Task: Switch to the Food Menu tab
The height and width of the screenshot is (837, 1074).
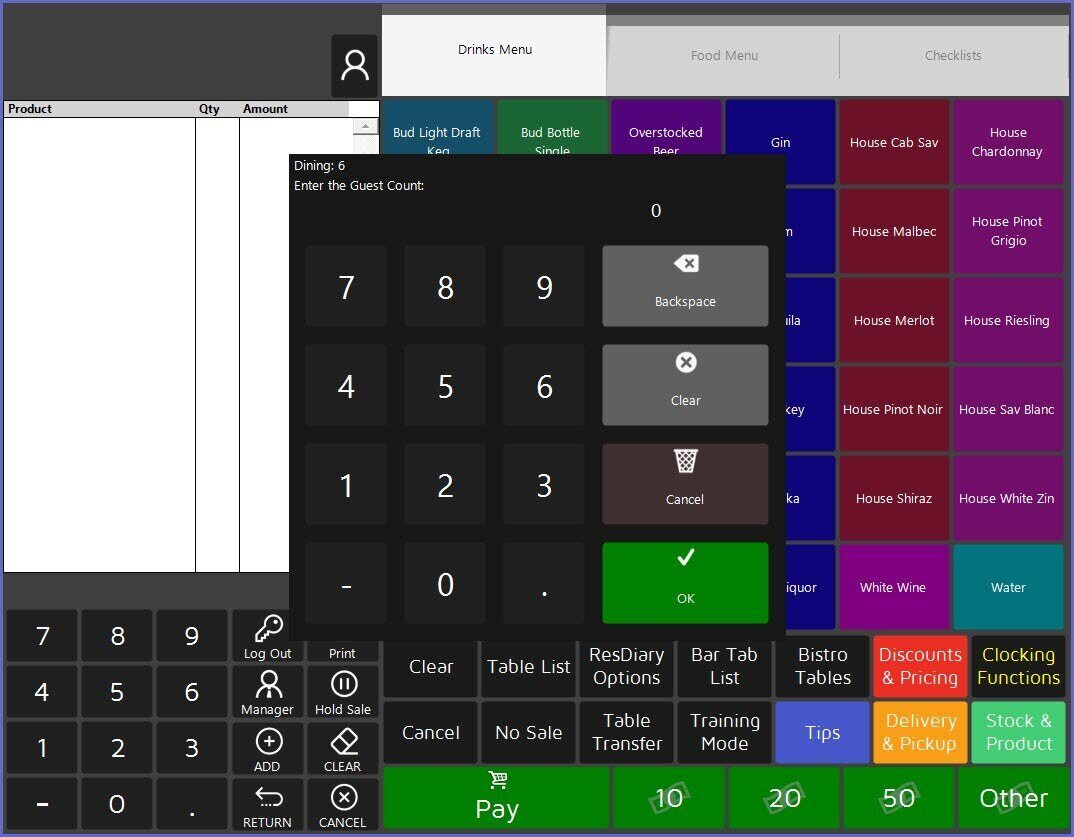Action: (x=724, y=56)
